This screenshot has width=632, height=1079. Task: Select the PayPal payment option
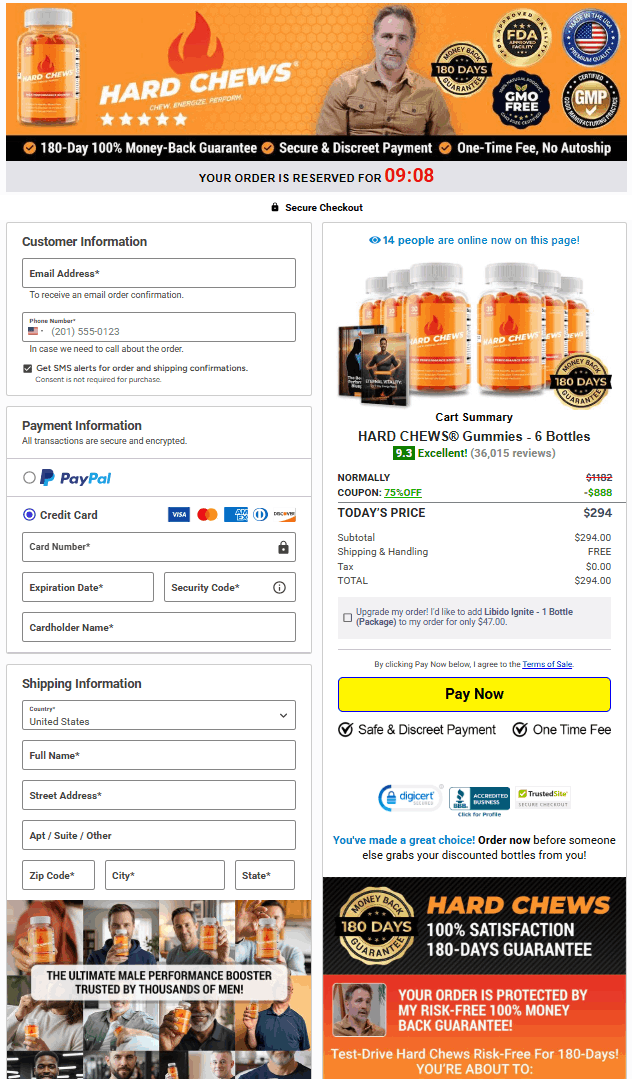29,478
